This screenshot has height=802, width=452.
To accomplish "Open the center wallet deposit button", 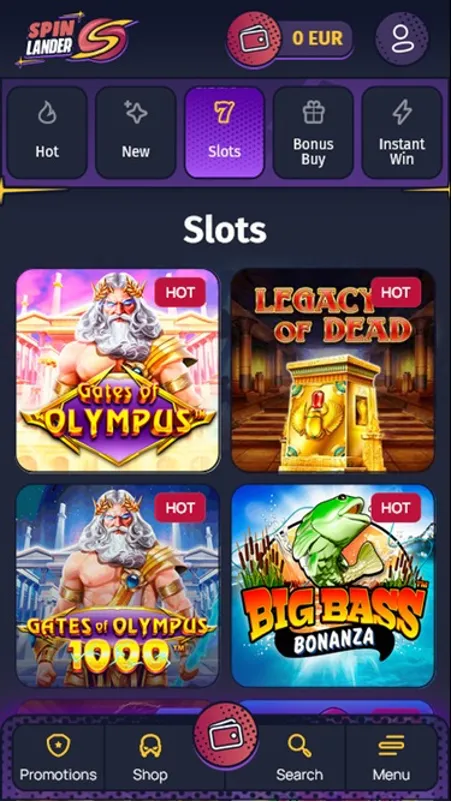I will (x=225, y=734).
